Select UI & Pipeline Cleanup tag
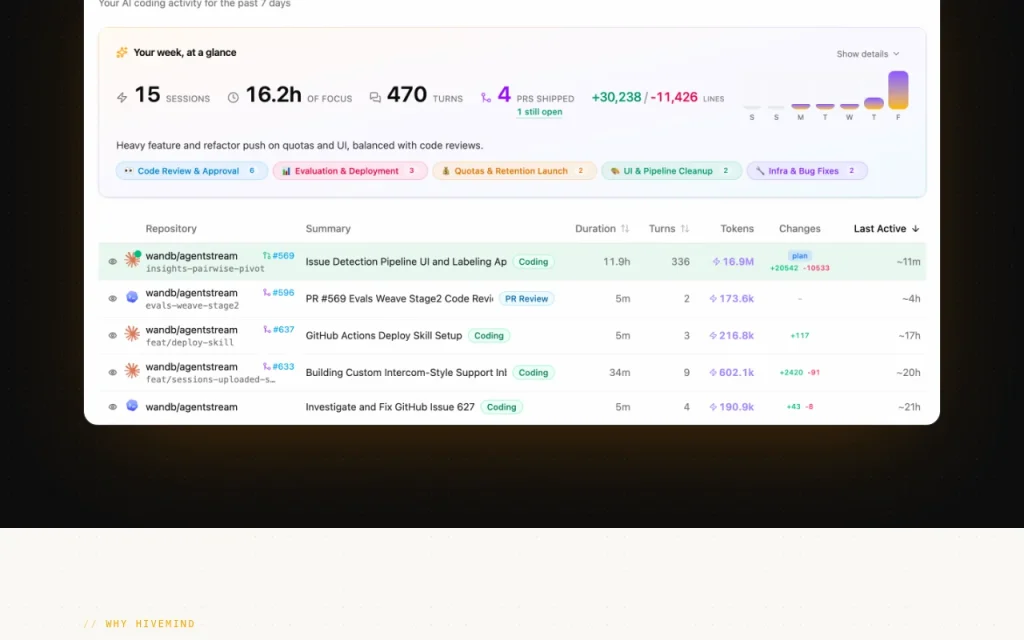 [x=671, y=171]
